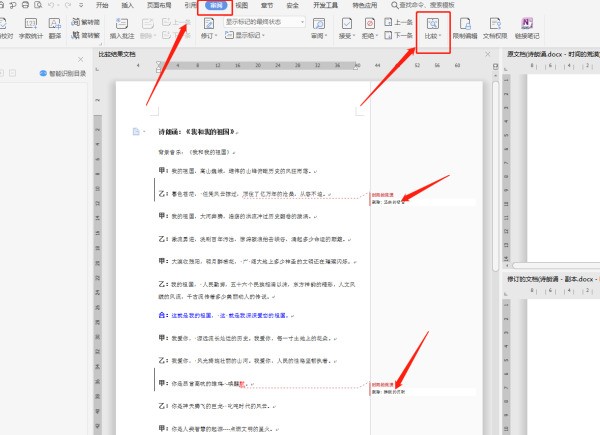Image resolution: width=600 pixels, height=435 pixels.
Task: Click 智能识别目录 in navigation pane
Action: pos(63,73)
